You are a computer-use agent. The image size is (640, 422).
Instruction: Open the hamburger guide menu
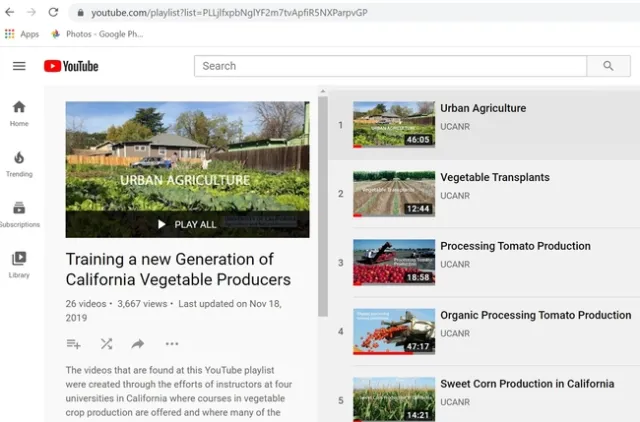click(19, 66)
